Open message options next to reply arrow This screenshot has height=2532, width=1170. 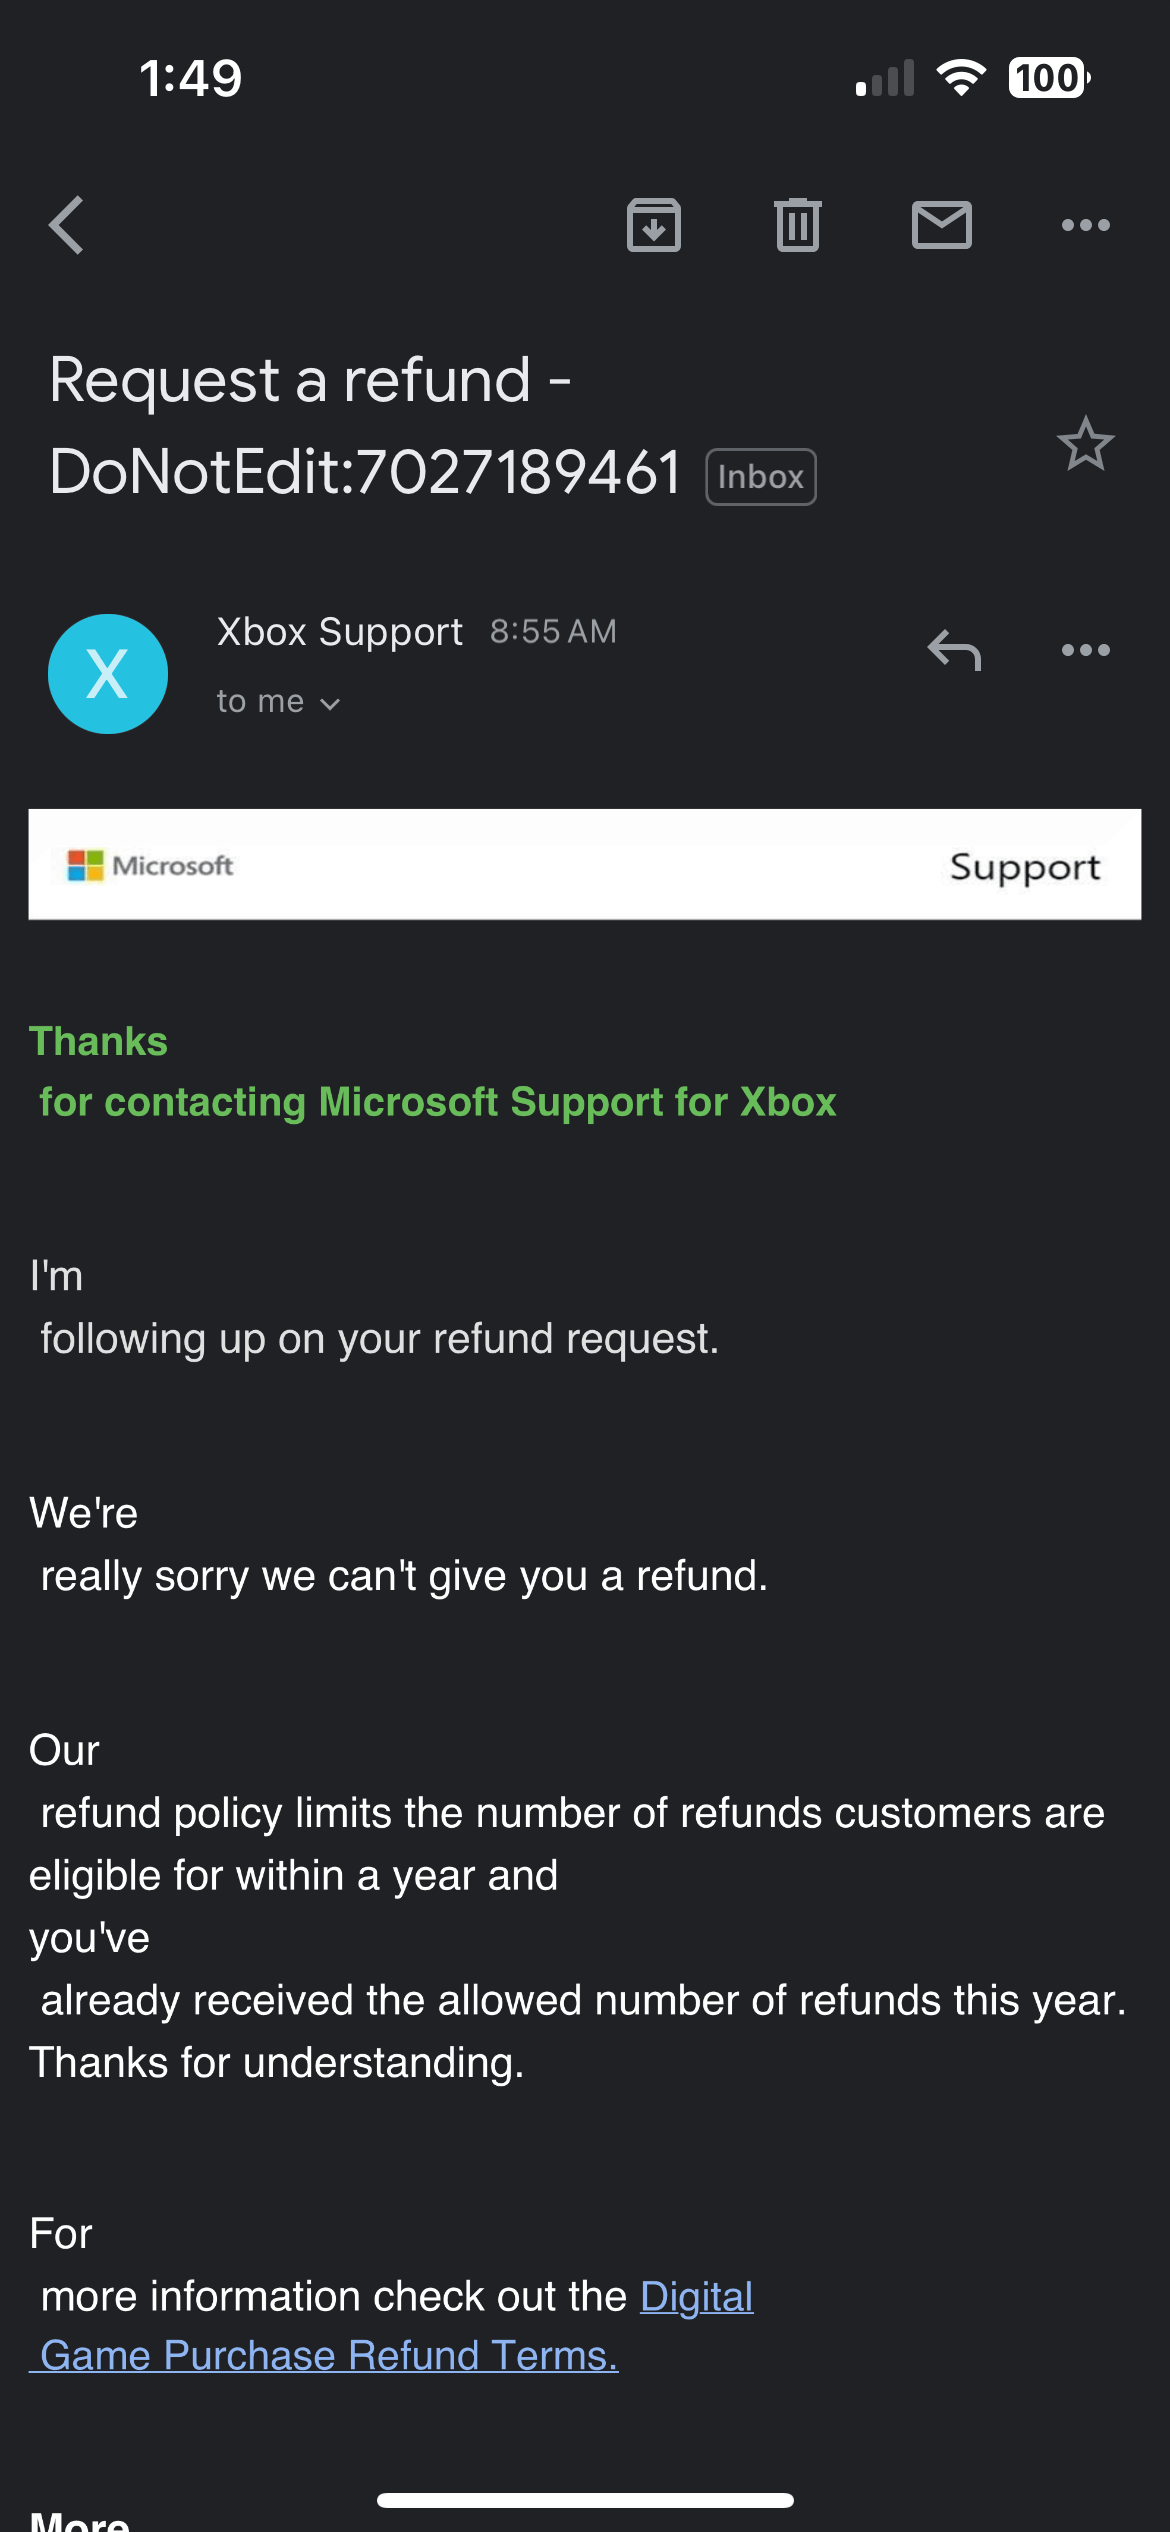(1086, 650)
